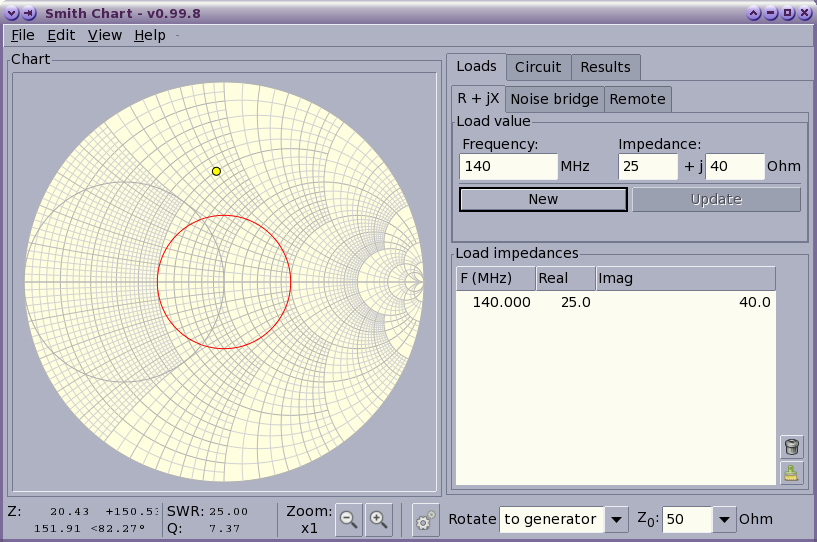Click the 40.0 imaginary value cell

click(x=754, y=302)
